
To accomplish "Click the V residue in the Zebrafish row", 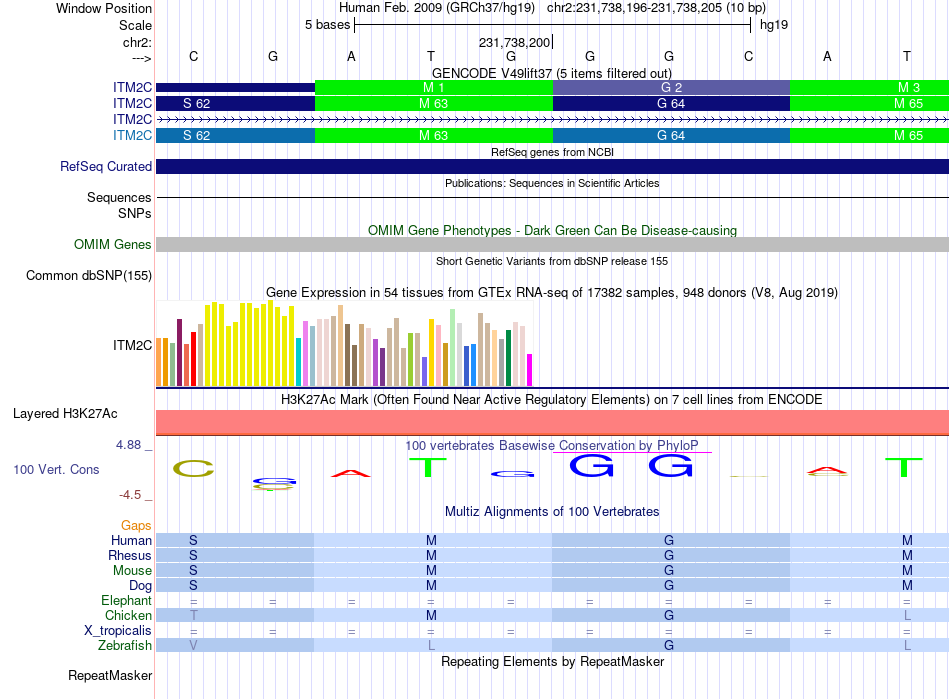I will point(193,646).
